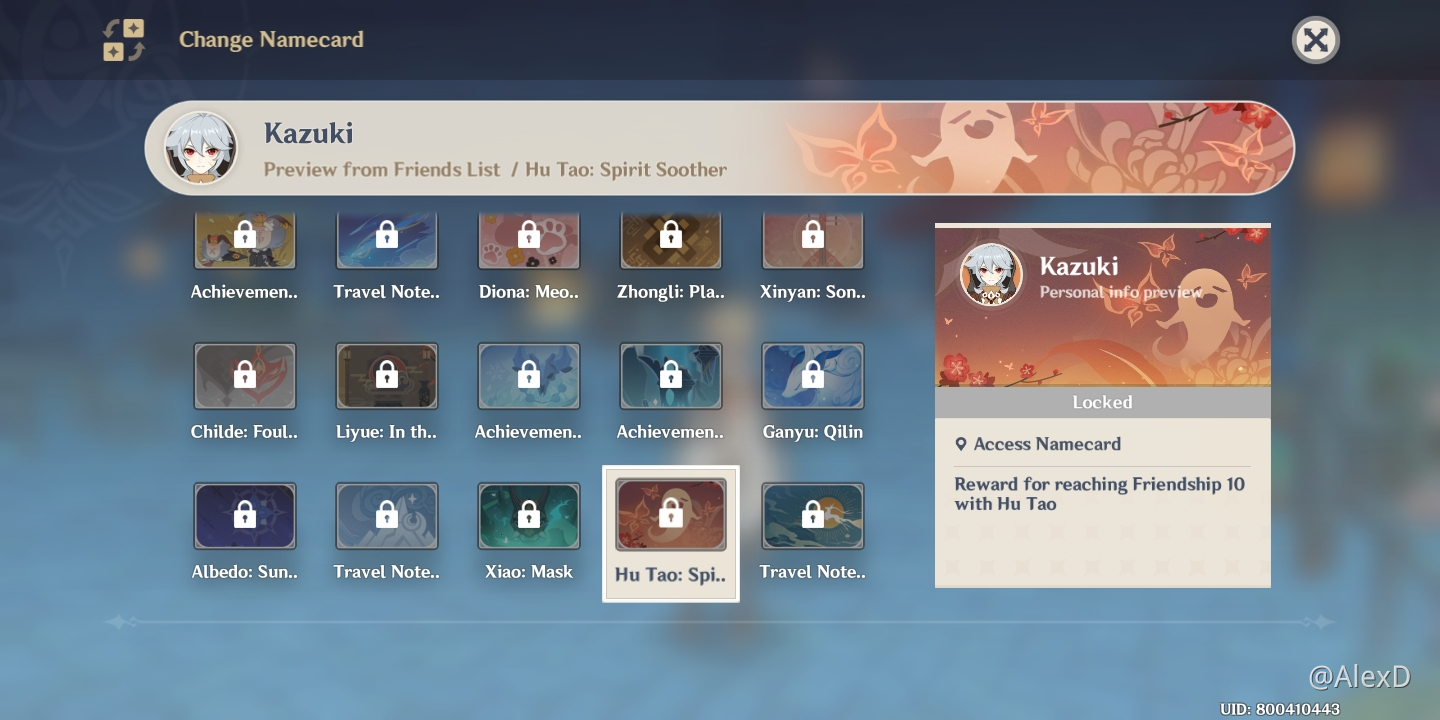1440x720 pixels.
Task: Click the Access Namecard location pin icon
Action: pyautogui.click(x=961, y=444)
